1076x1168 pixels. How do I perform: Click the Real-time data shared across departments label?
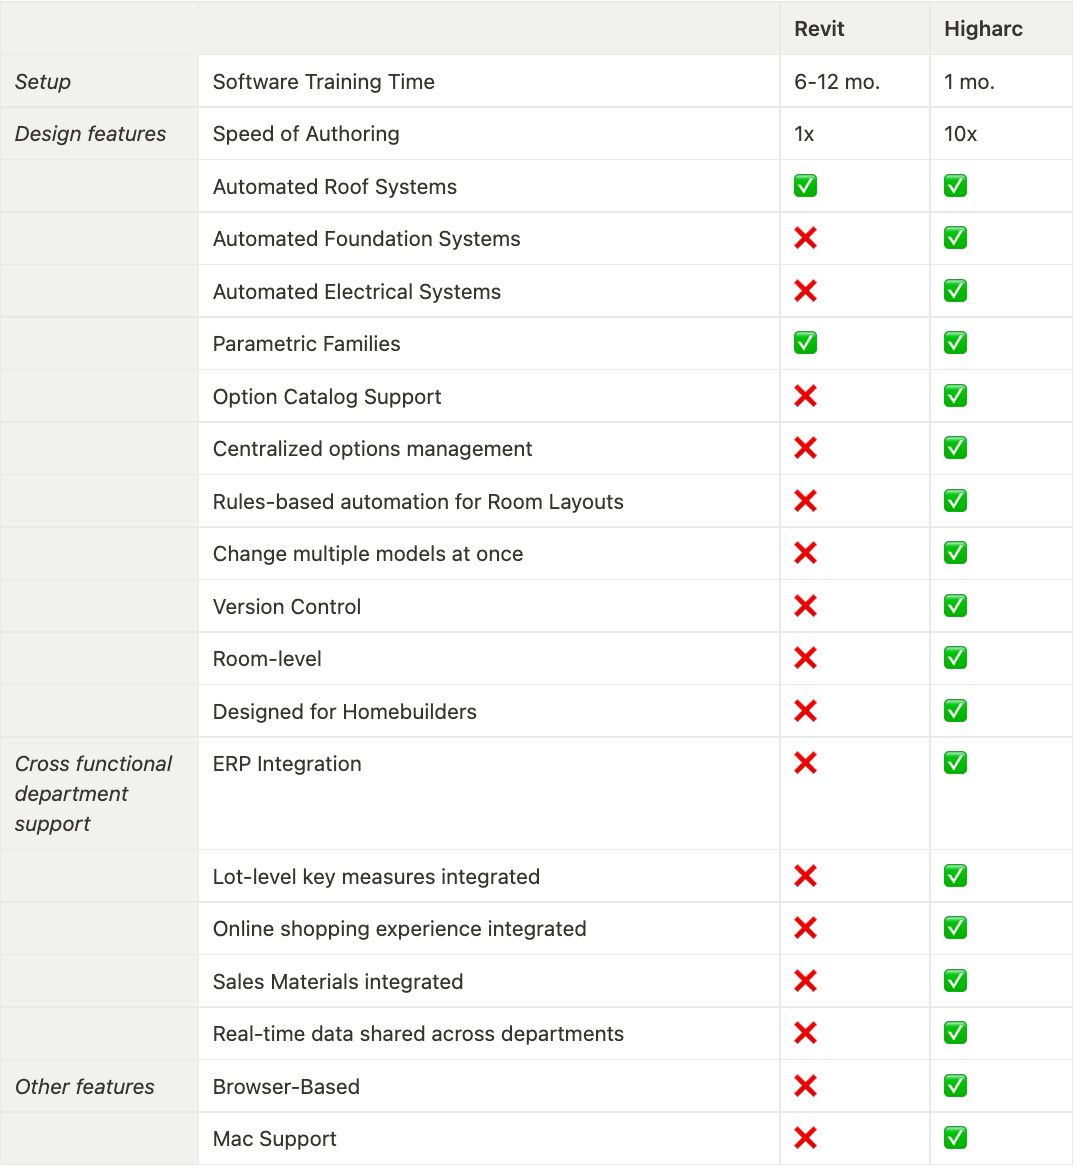tap(418, 1034)
